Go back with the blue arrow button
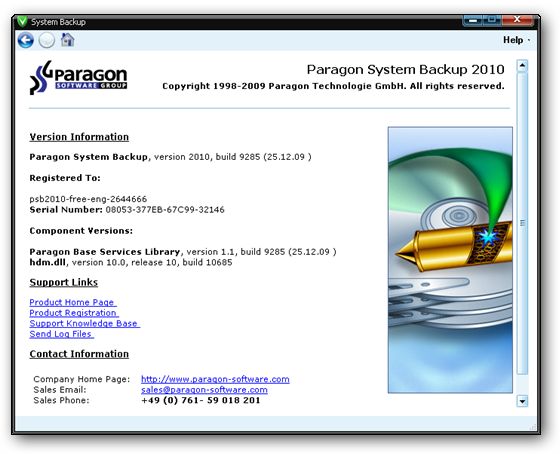The height and width of the screenshot is (454, 560). pos(26,40)
